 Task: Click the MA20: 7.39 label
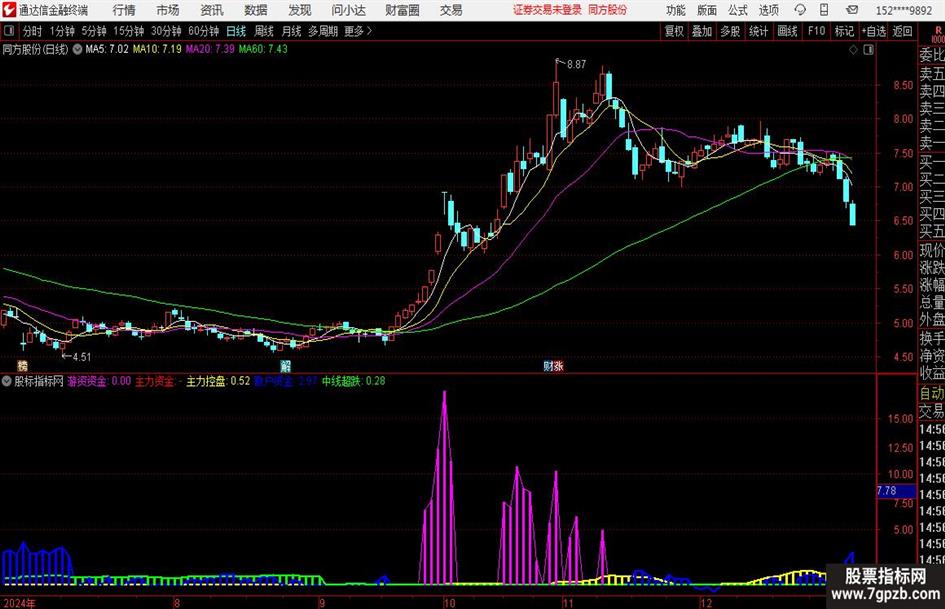(x=210, y=49)
